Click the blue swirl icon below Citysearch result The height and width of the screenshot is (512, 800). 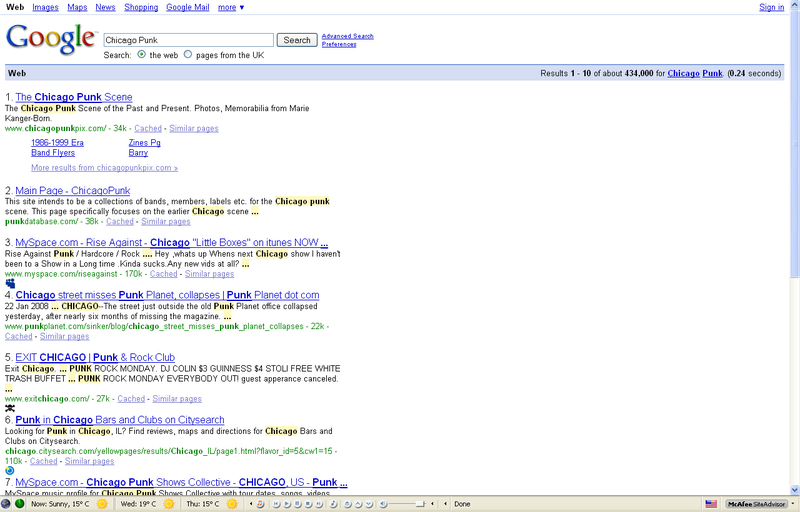coord(10,471)
